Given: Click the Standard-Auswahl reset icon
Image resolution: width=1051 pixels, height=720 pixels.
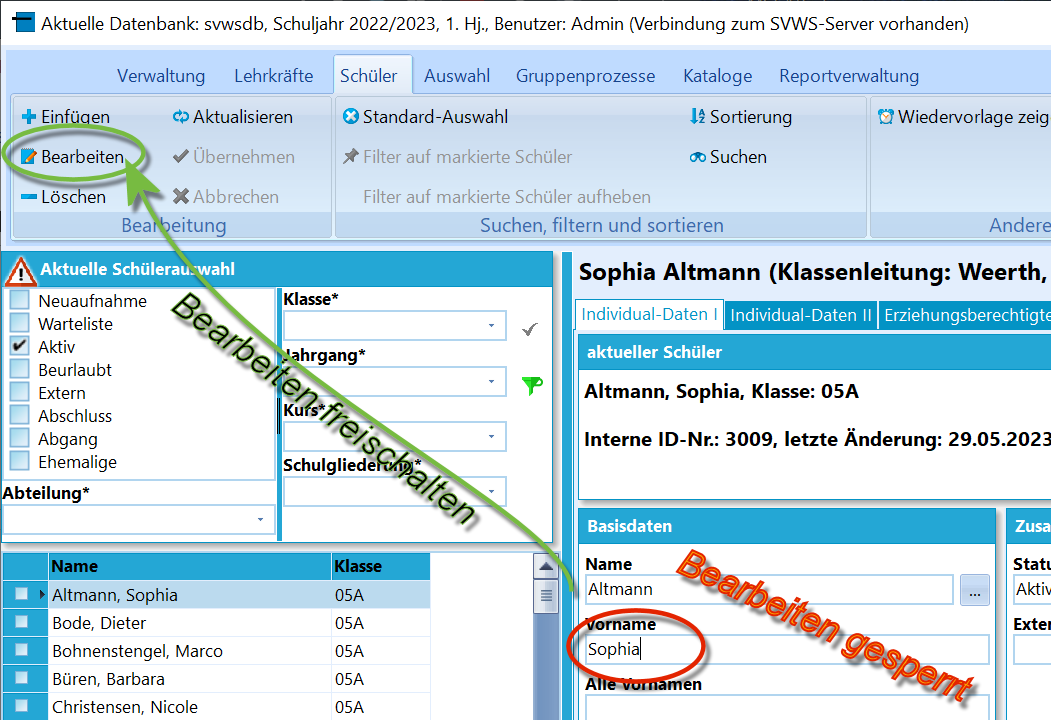Looking at the screenshot, I should (x=351, y=117).
